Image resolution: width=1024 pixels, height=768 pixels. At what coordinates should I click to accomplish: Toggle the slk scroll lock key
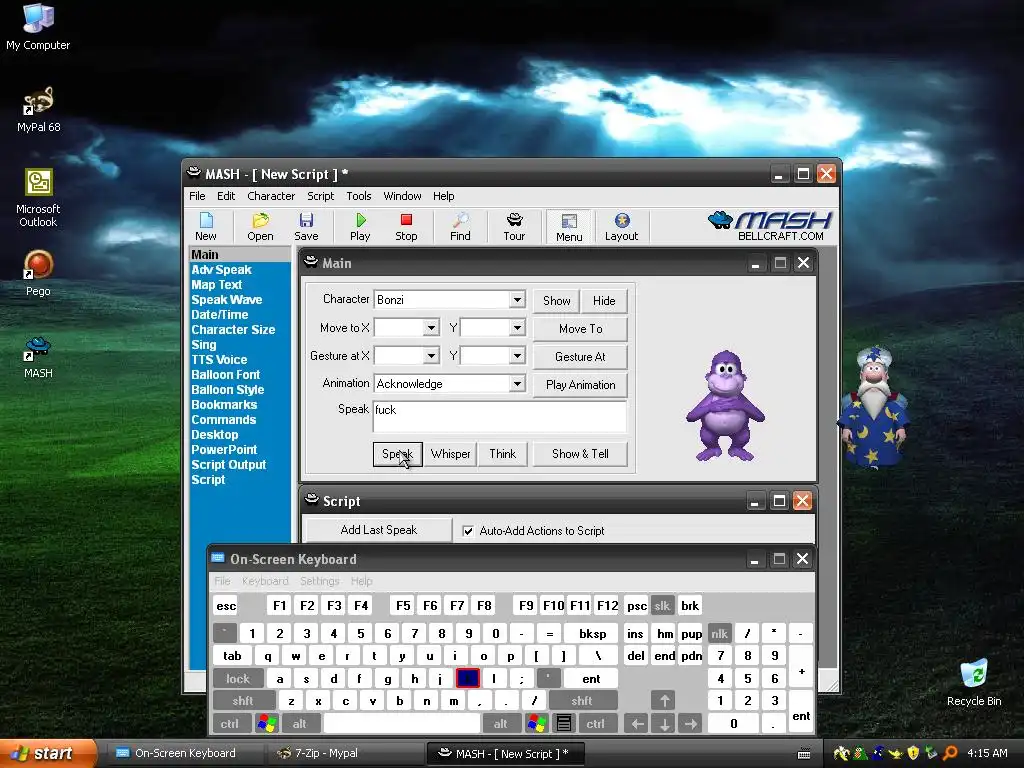(x=662, y=606)
